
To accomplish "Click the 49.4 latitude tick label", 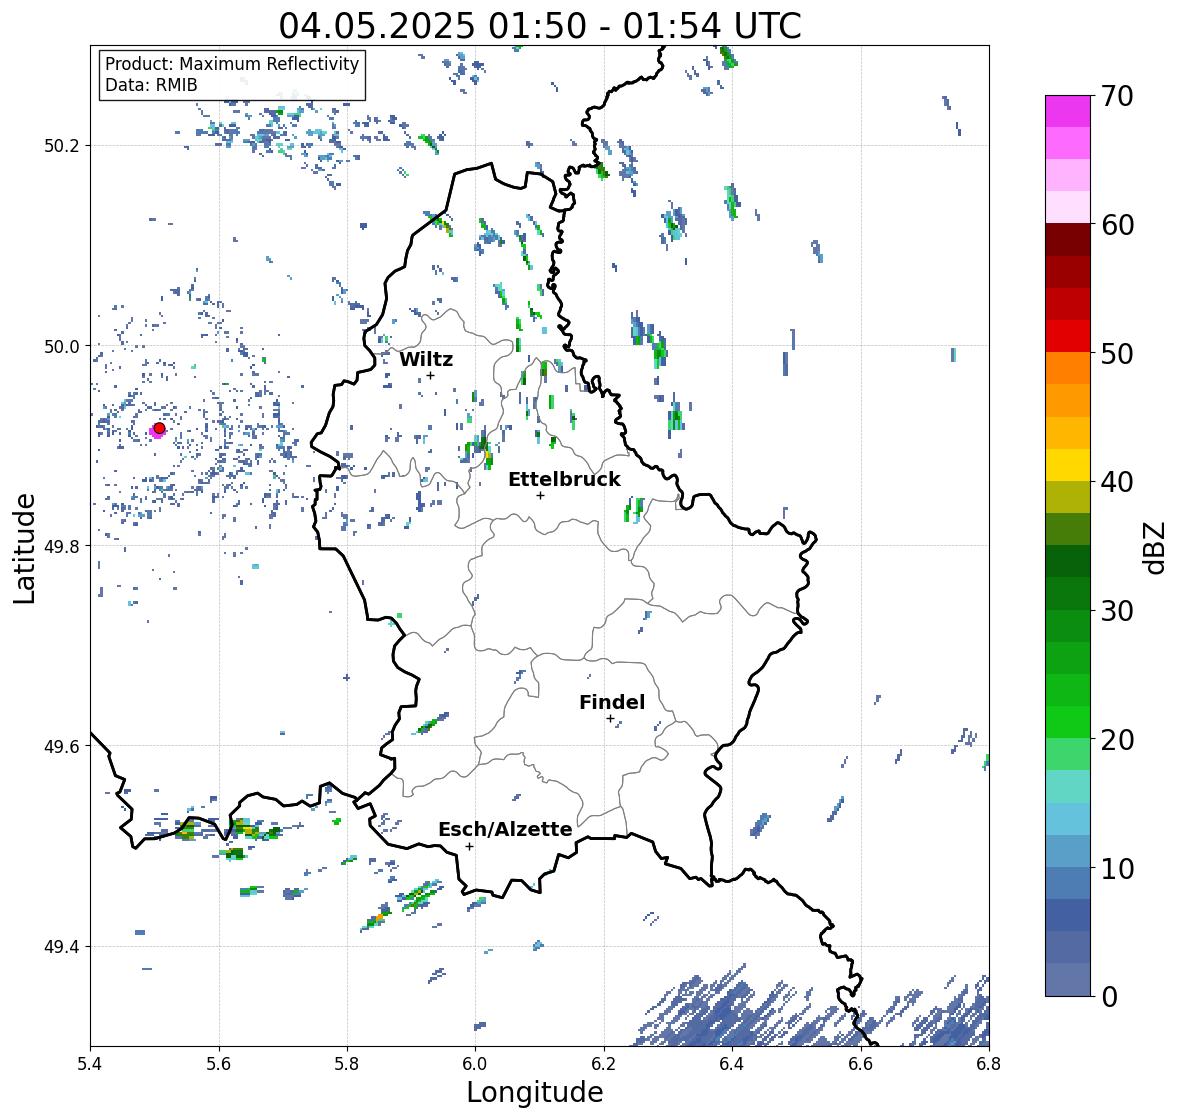I will [x=62, y=947].
